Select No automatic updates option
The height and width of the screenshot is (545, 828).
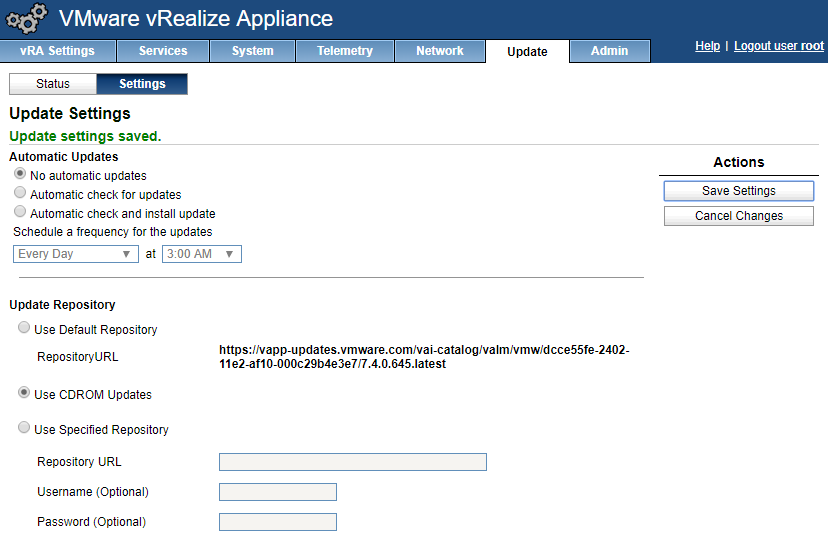[20, 174]
